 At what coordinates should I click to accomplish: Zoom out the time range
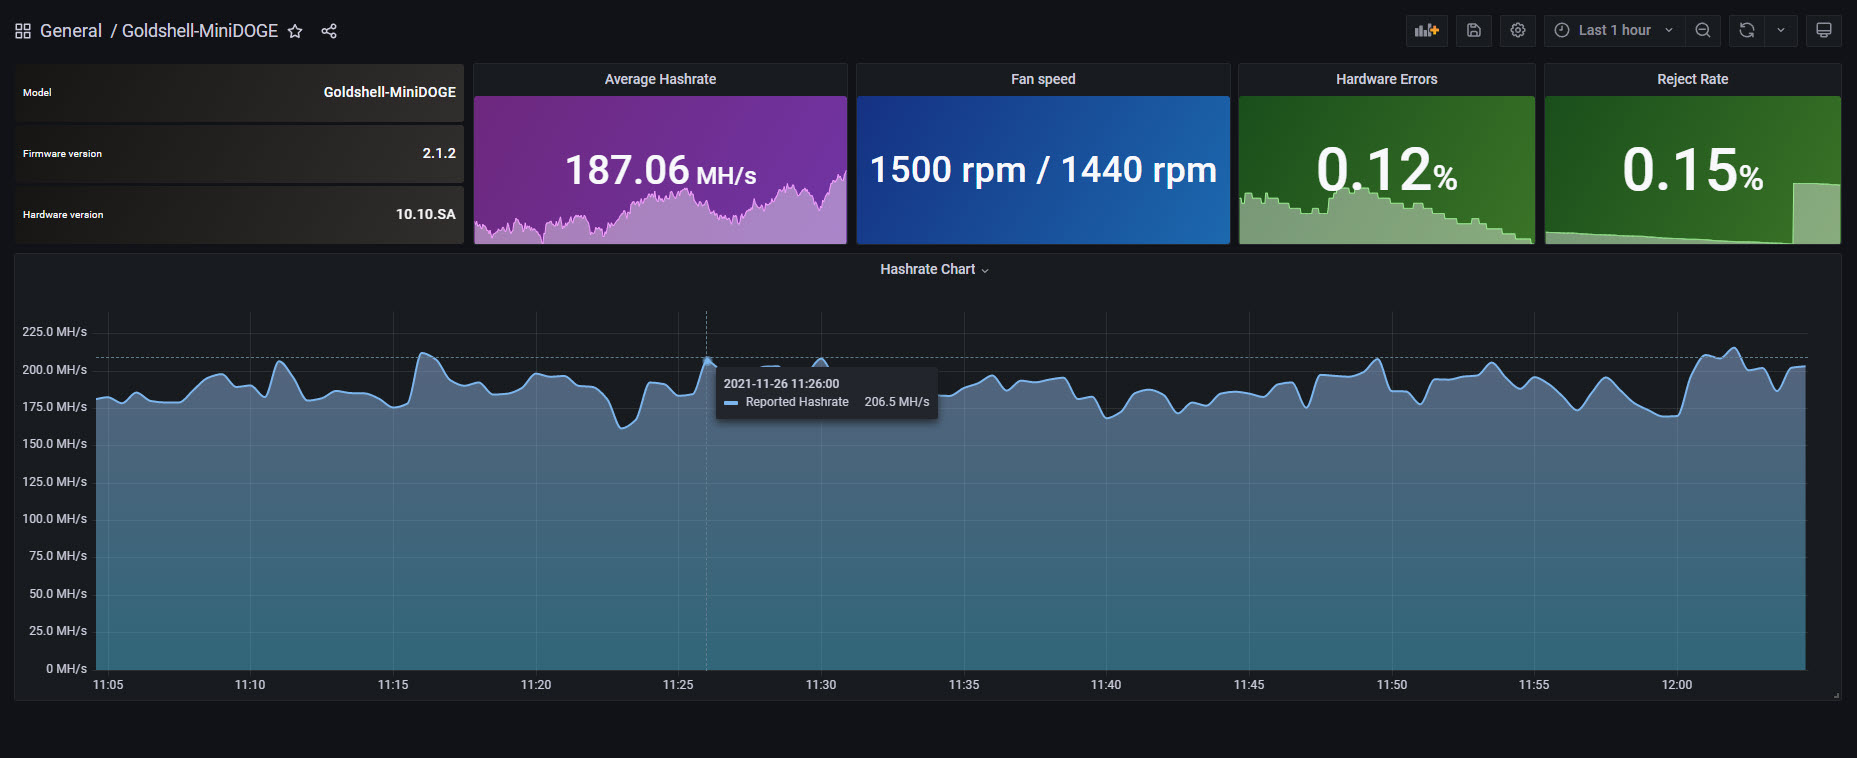[1703, 30]
